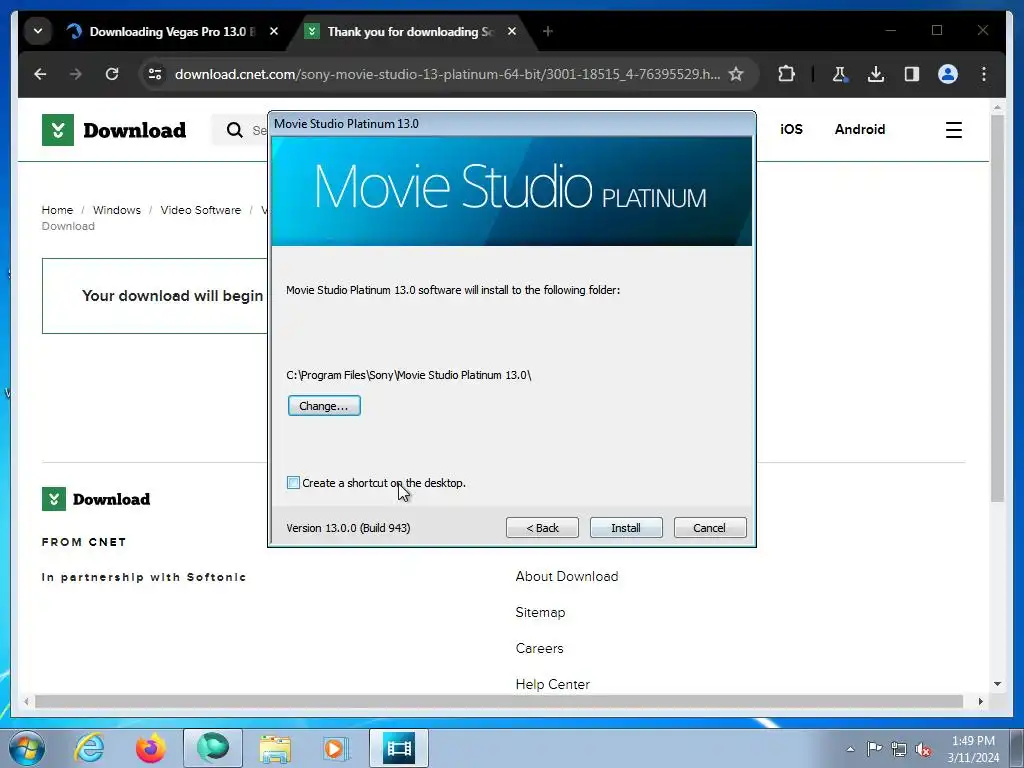
Task: Open the Chrome extensions puzzle icon
Action: pos(787,74)
